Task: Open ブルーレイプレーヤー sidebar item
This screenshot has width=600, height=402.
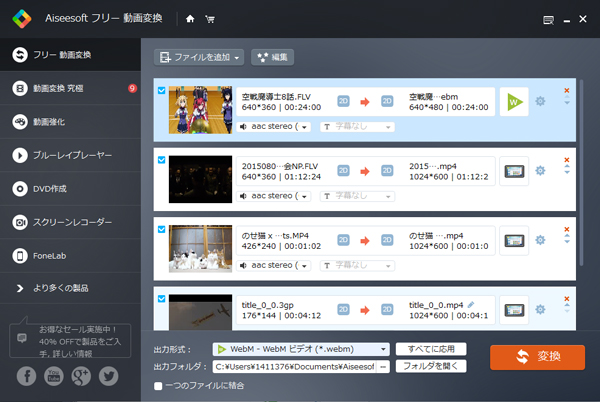Action: point(70,155)
